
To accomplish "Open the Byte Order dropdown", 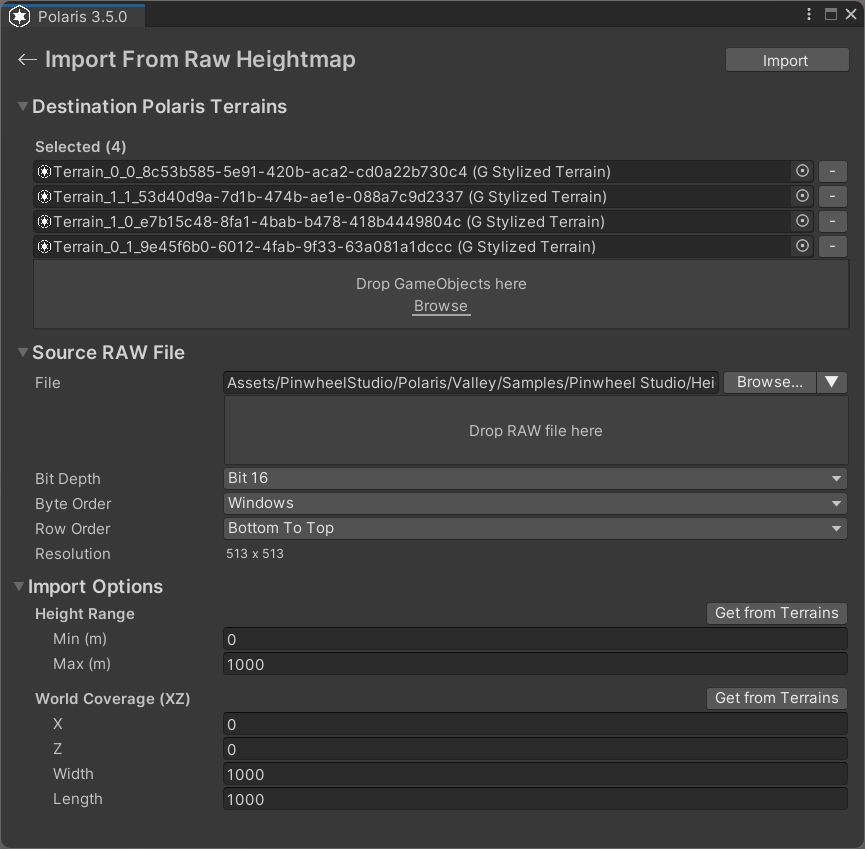I will tap(535, 503).
